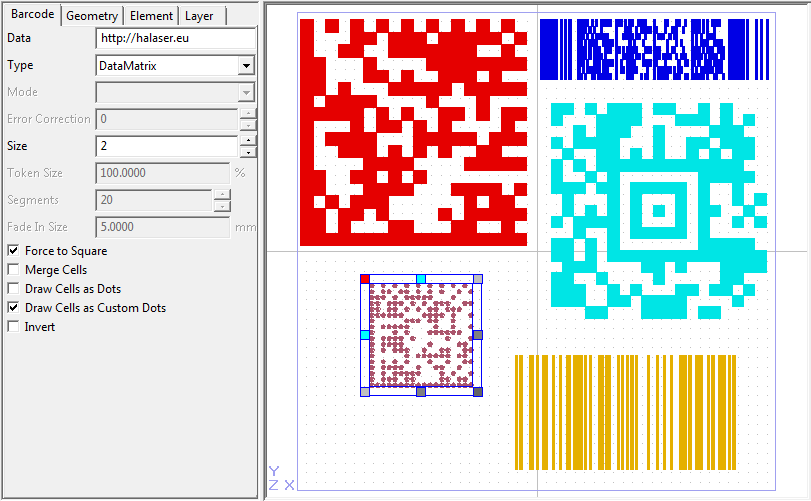
Task: Click the Data label
Action: click(x=19, y=38)
